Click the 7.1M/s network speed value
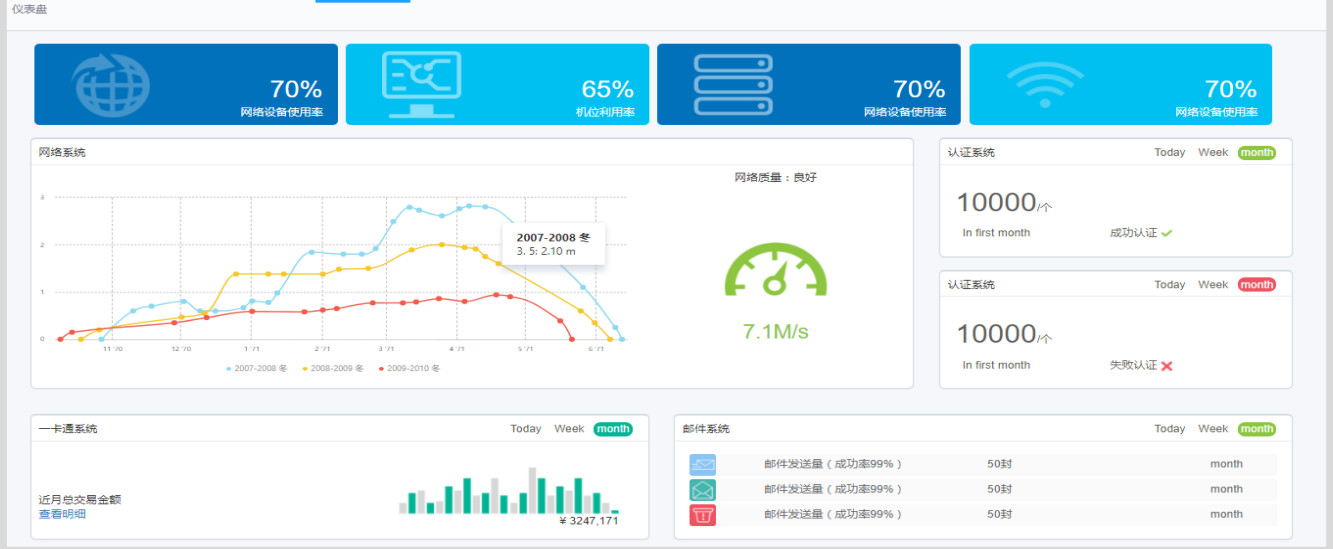 [775, 332]
